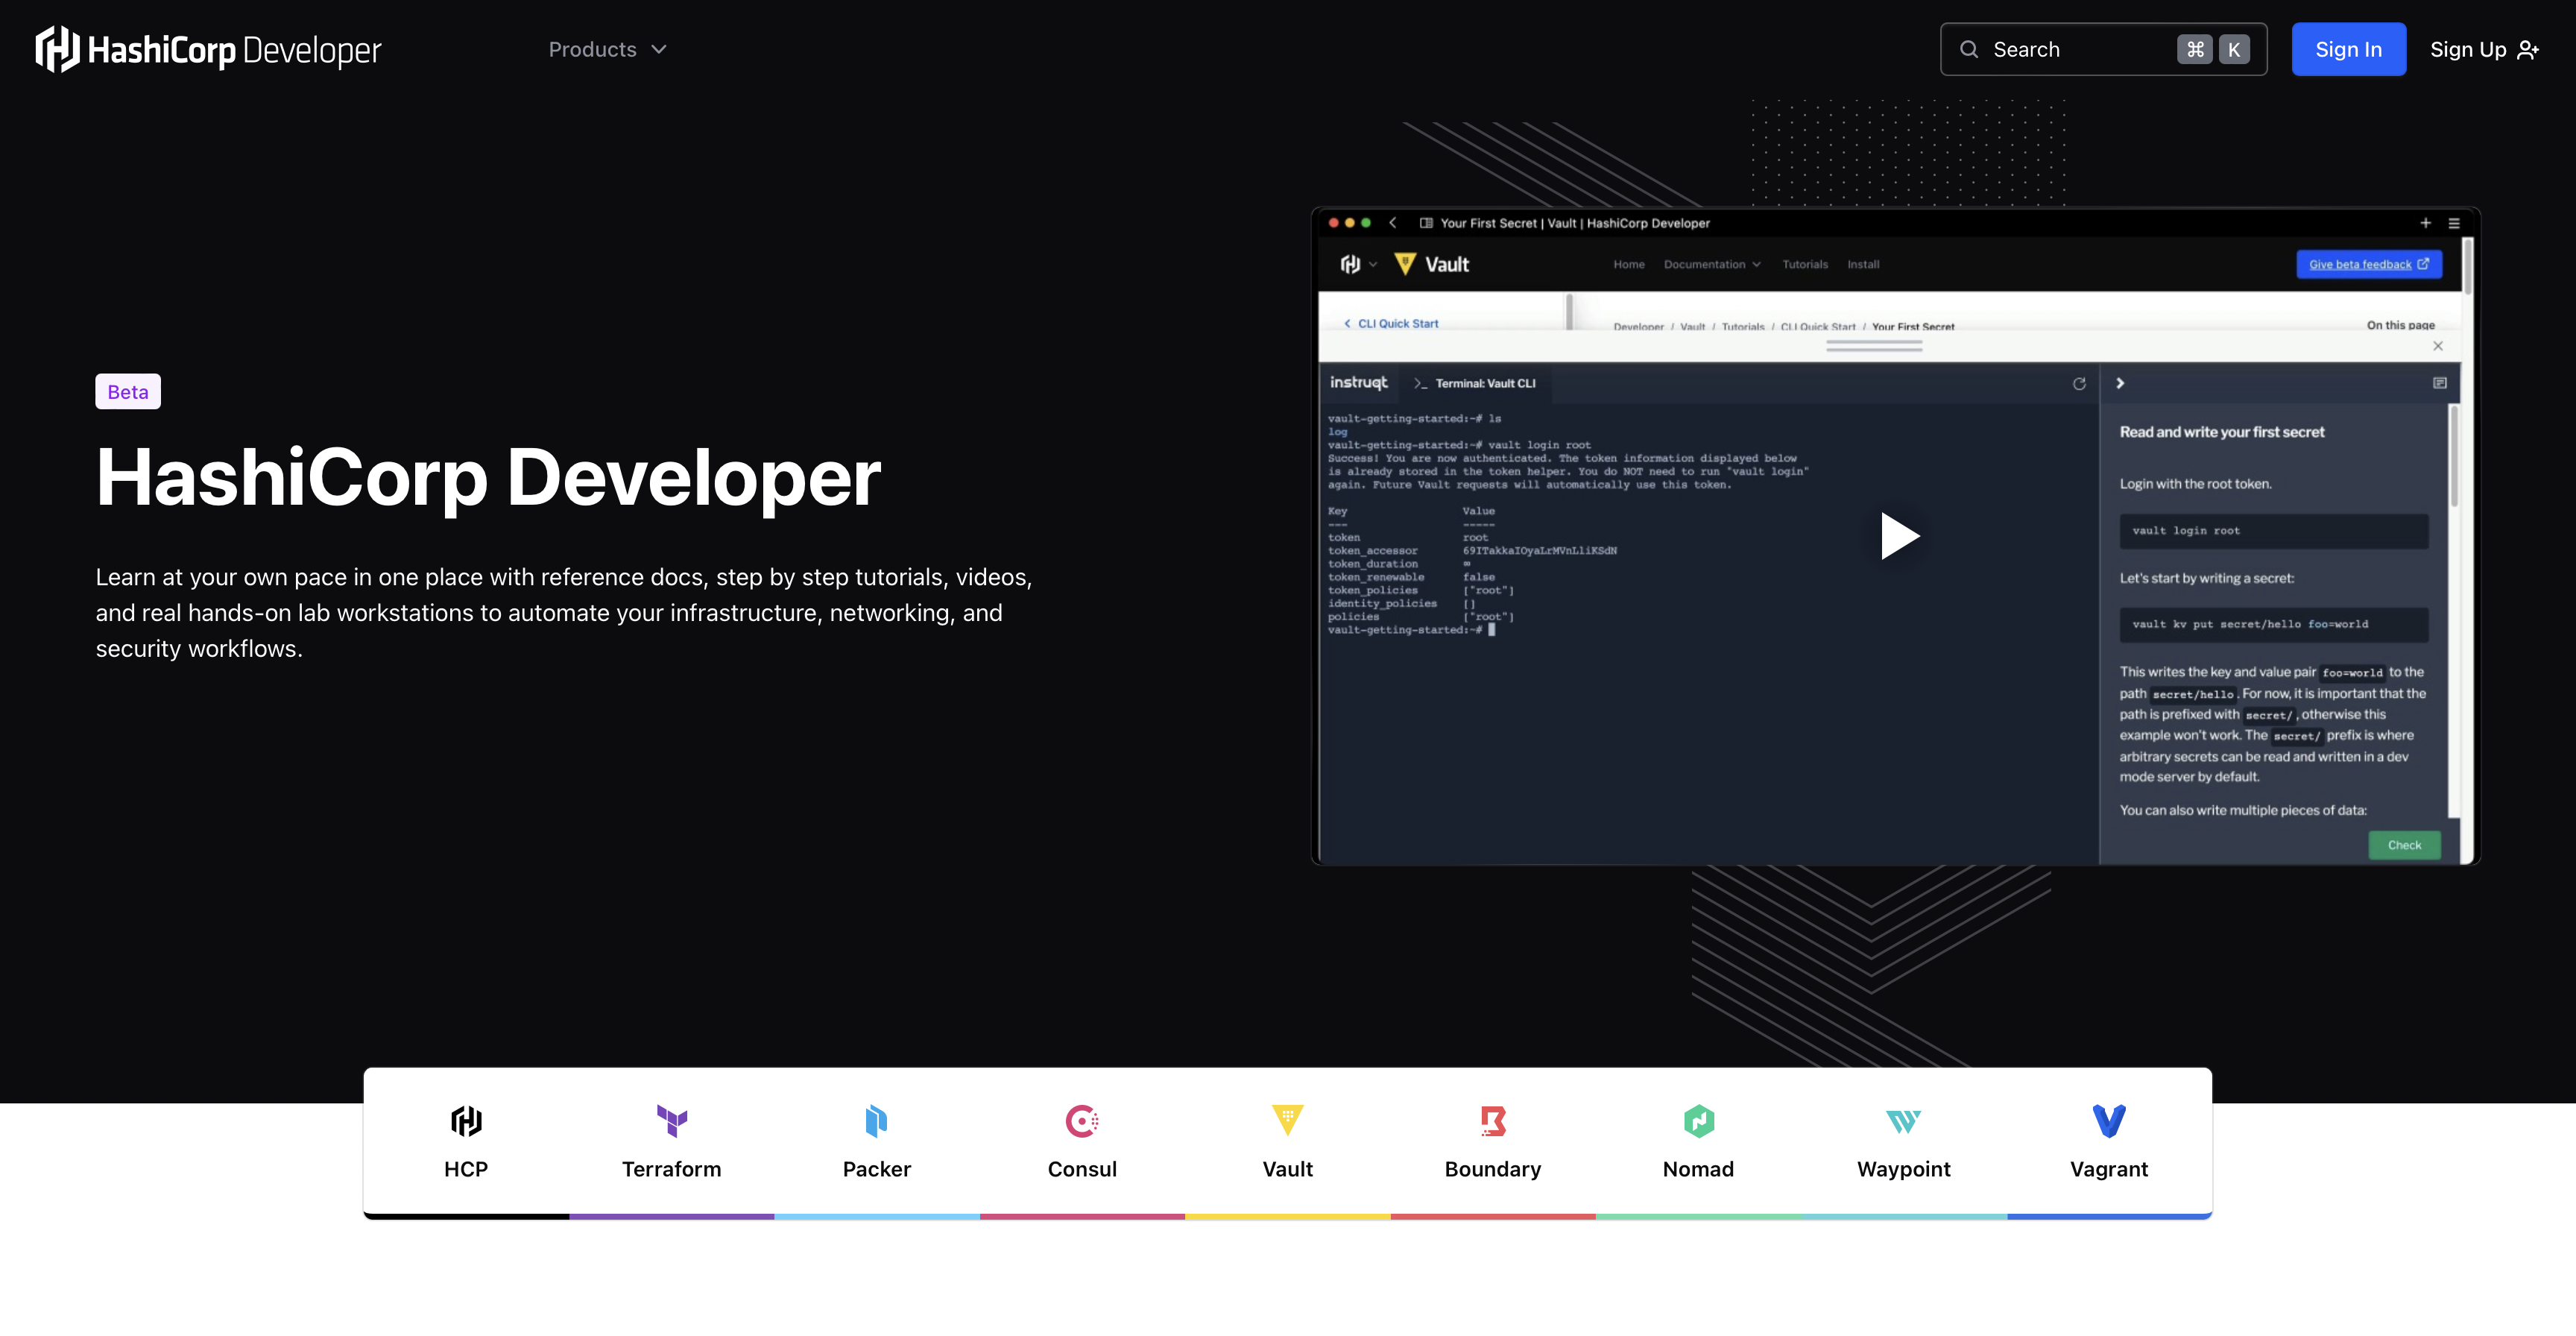
Task: Open the product switcher chevron next to Vault
Action: tap(1372, 264)
